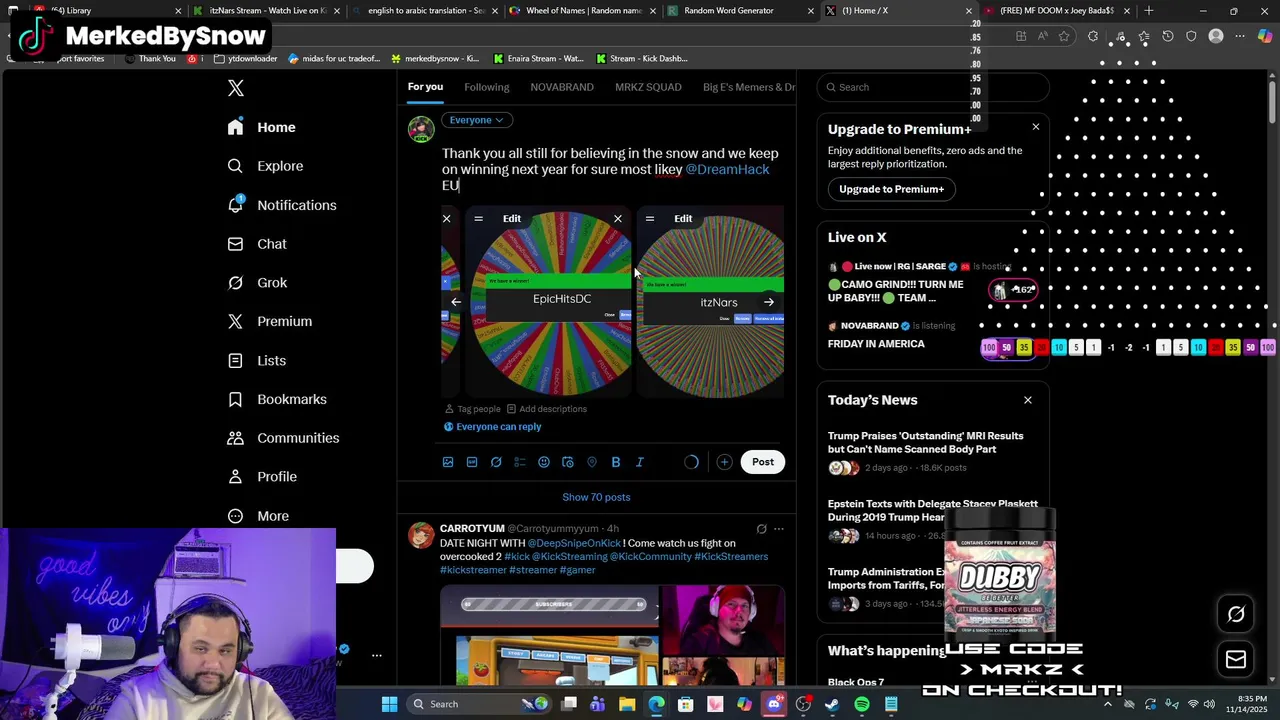Switch to the Wheel of Names browser tab

click(x=581, y=11)
